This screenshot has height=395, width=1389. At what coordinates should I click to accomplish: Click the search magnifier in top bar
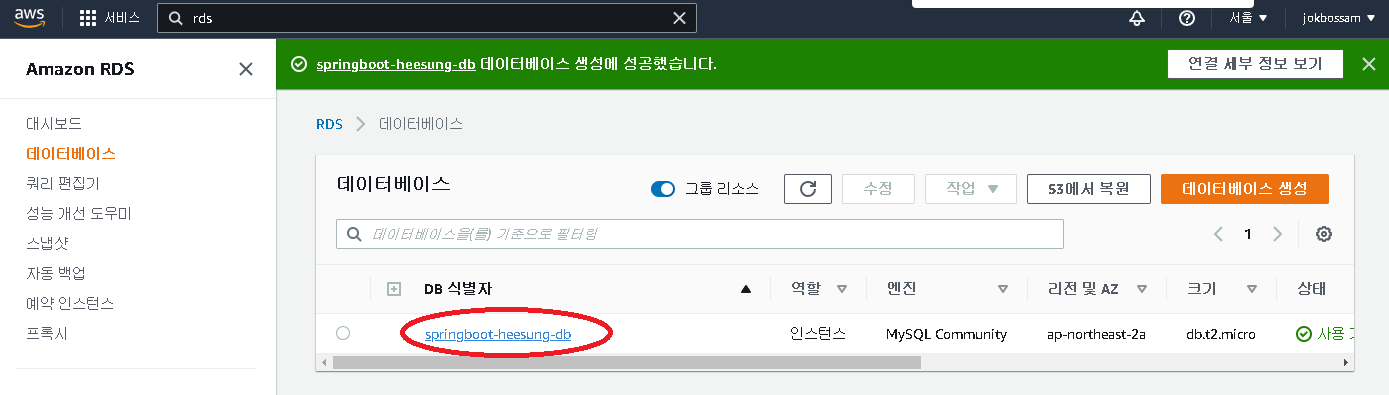tap(176, 18)
